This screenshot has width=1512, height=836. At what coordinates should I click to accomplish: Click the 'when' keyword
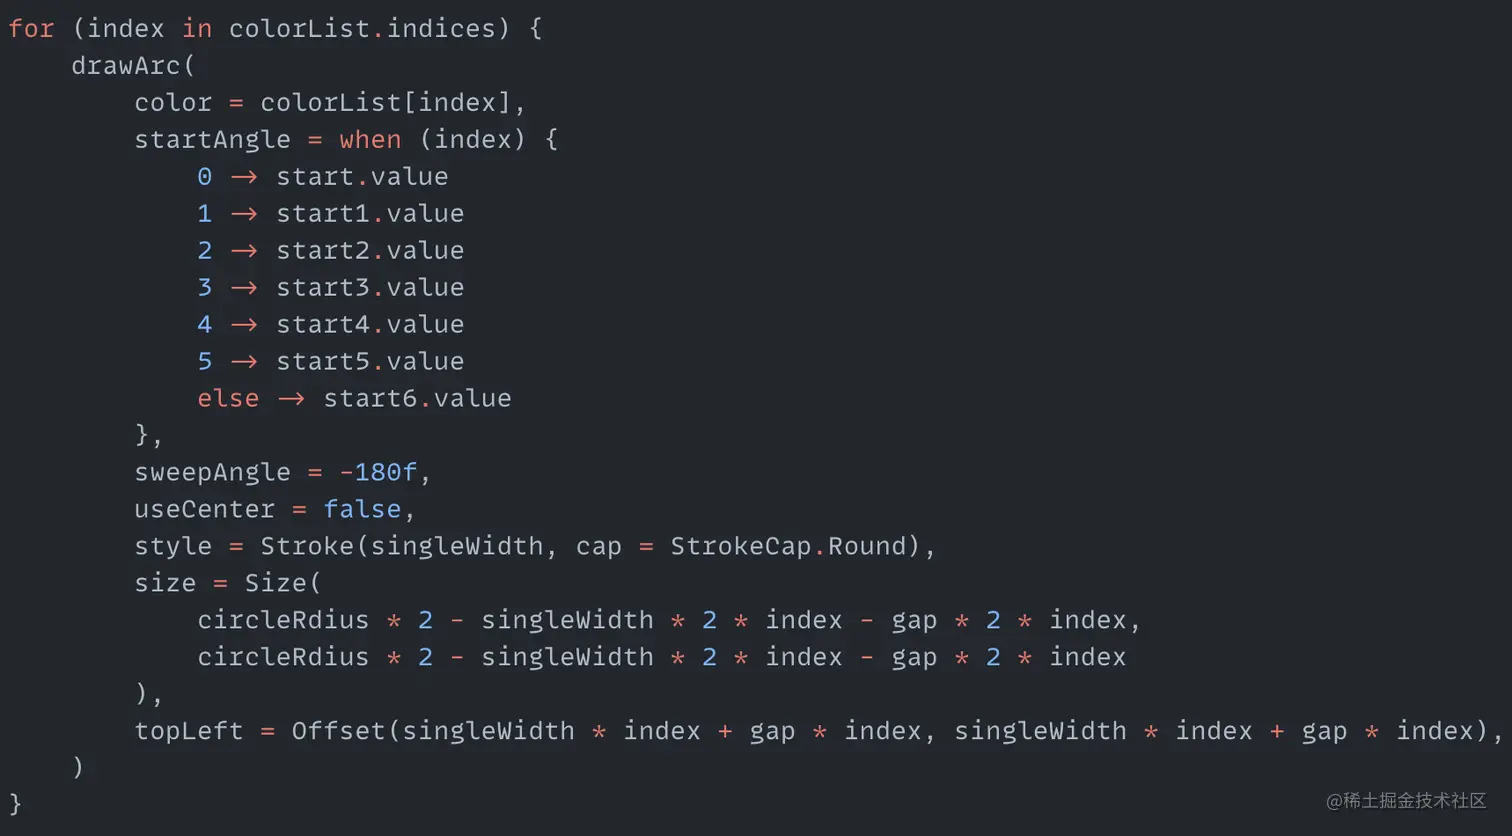tap(370, 140)
